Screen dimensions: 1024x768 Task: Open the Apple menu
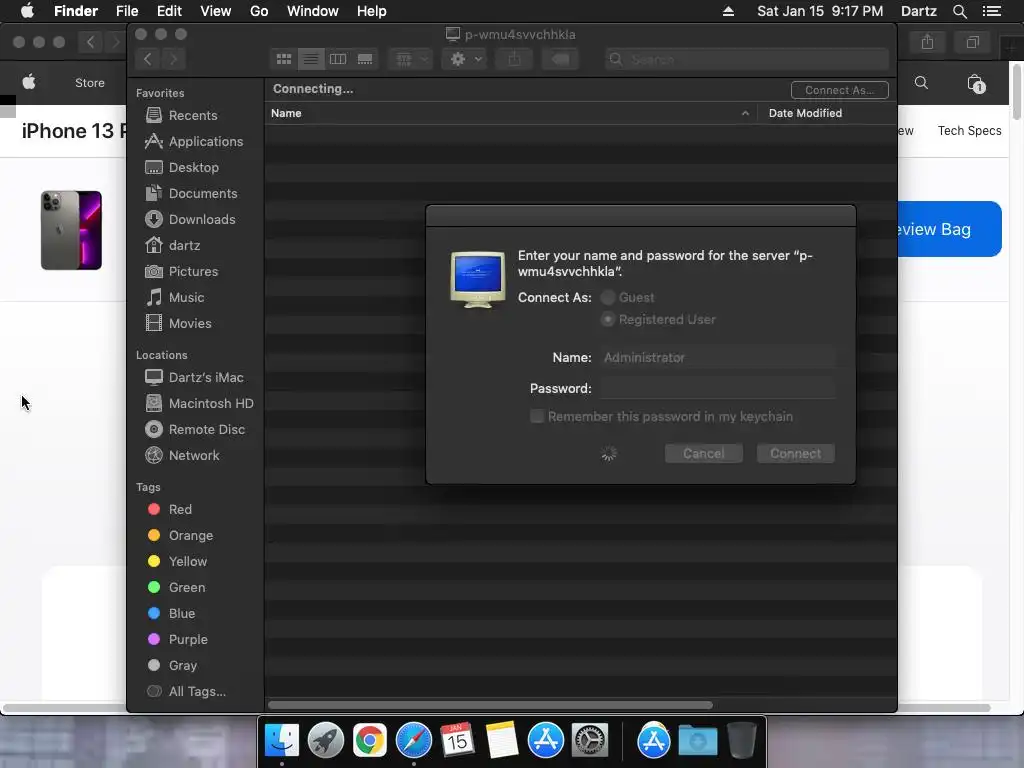pos(27,11)
